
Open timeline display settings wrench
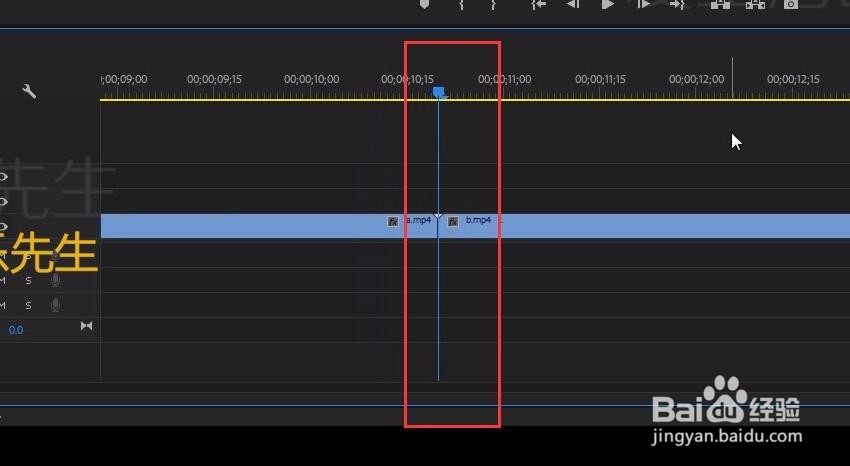pyautogui.click(x=29, y=91)
